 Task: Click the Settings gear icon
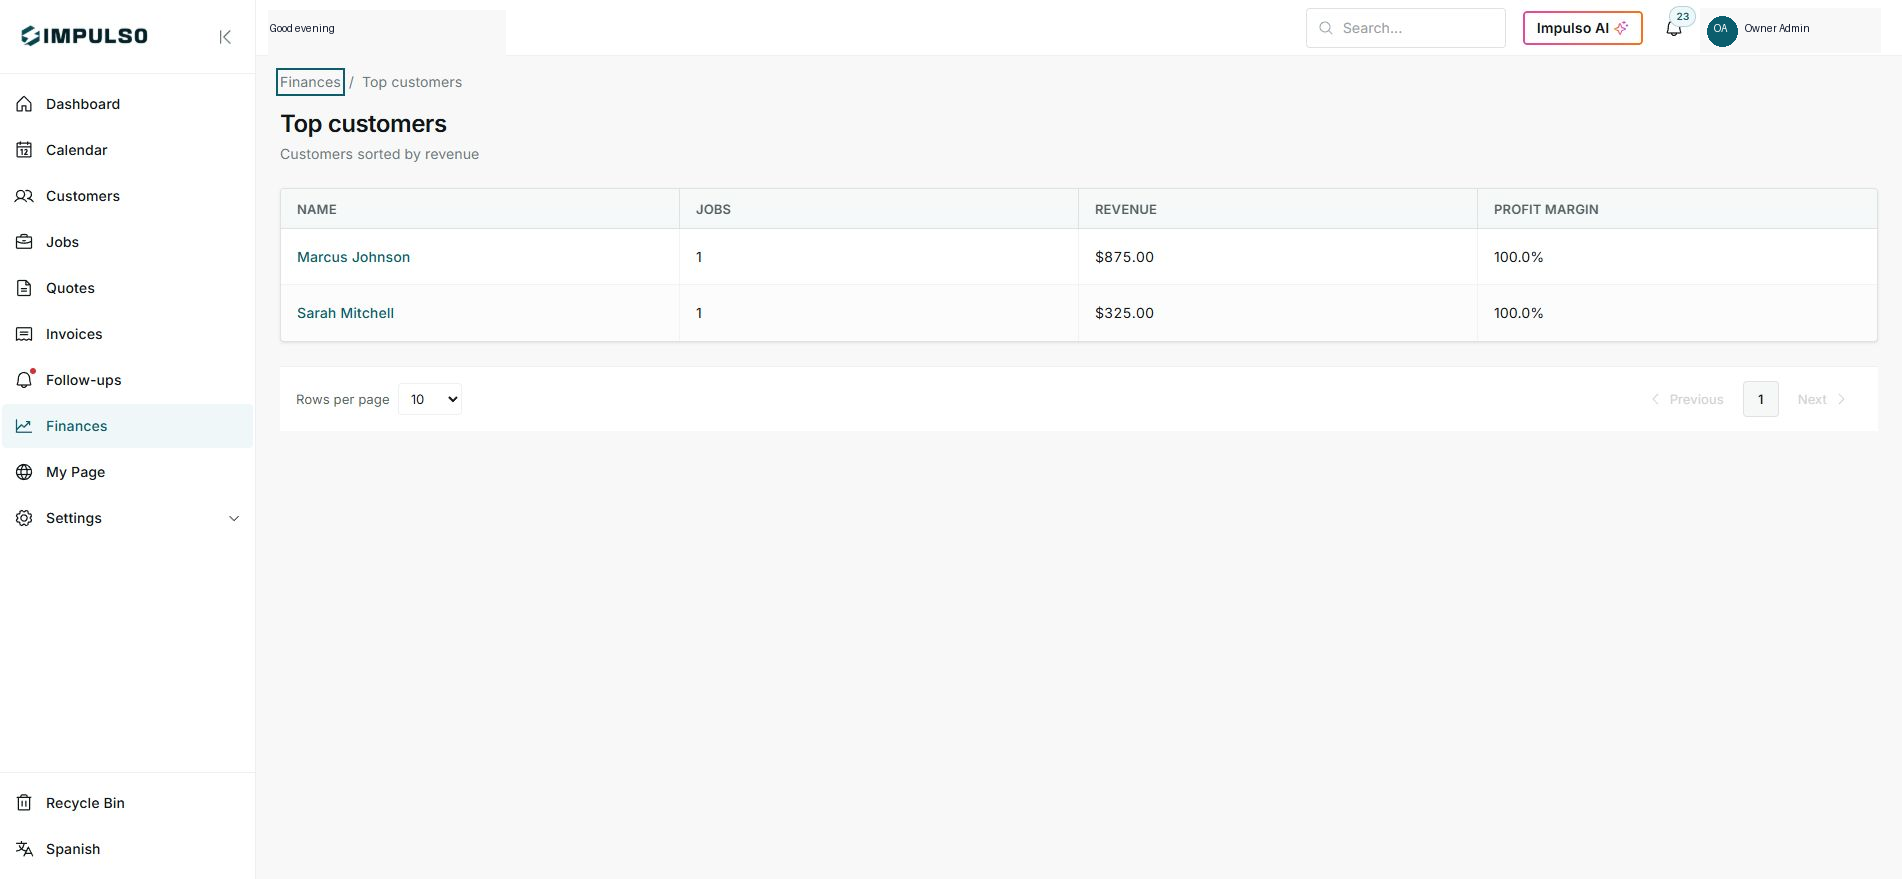click(24, 518)
